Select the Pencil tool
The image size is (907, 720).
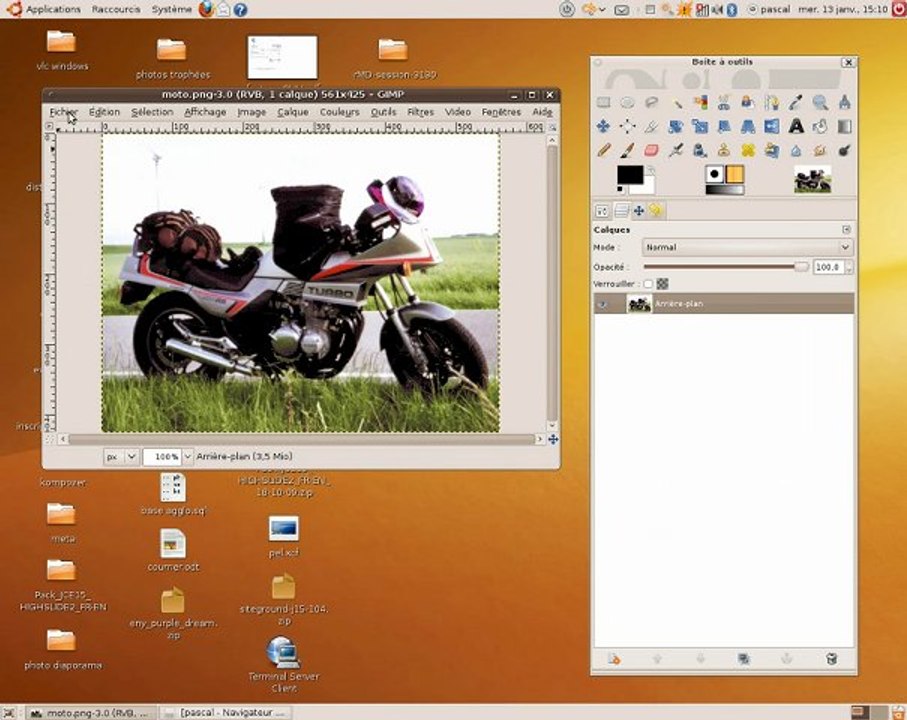[x=603, y=150]
